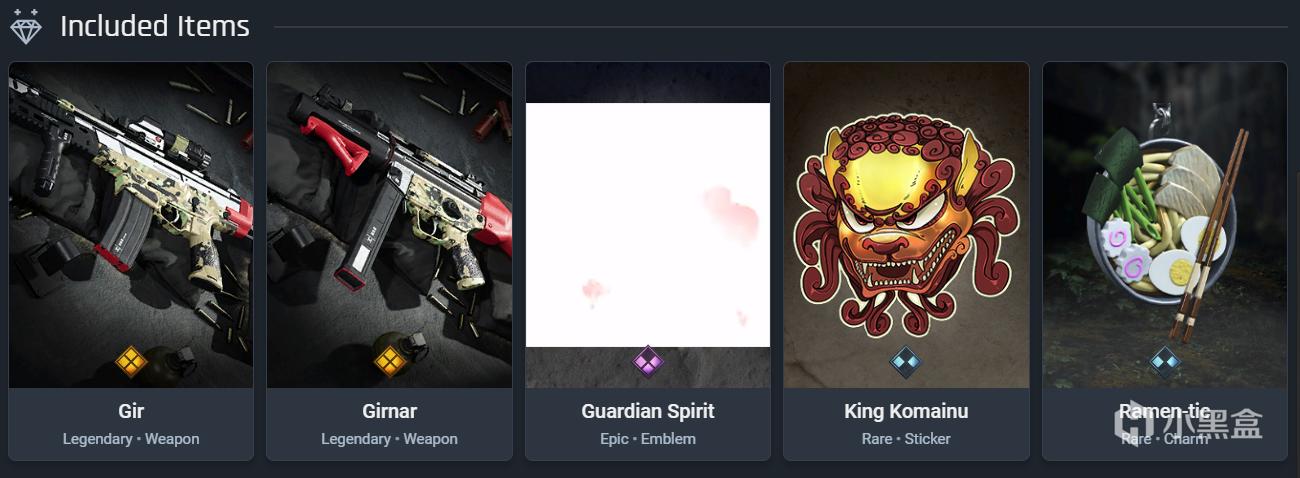Click the Legendary • Weapon label under Gir

[131, 439]
